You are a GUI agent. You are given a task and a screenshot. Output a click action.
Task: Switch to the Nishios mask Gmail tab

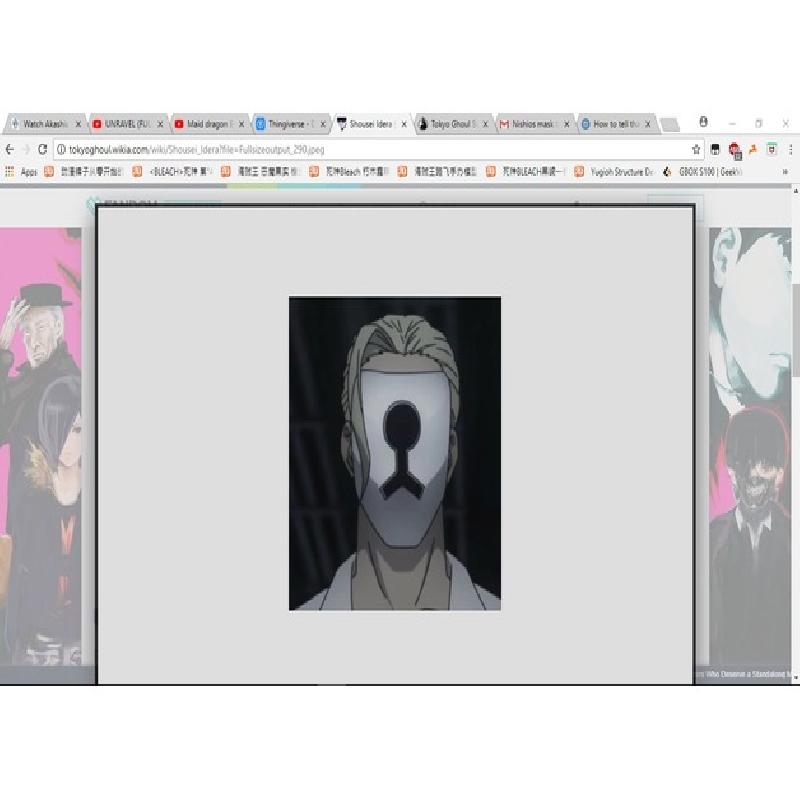pyautogui.click(x=534, y=124)
